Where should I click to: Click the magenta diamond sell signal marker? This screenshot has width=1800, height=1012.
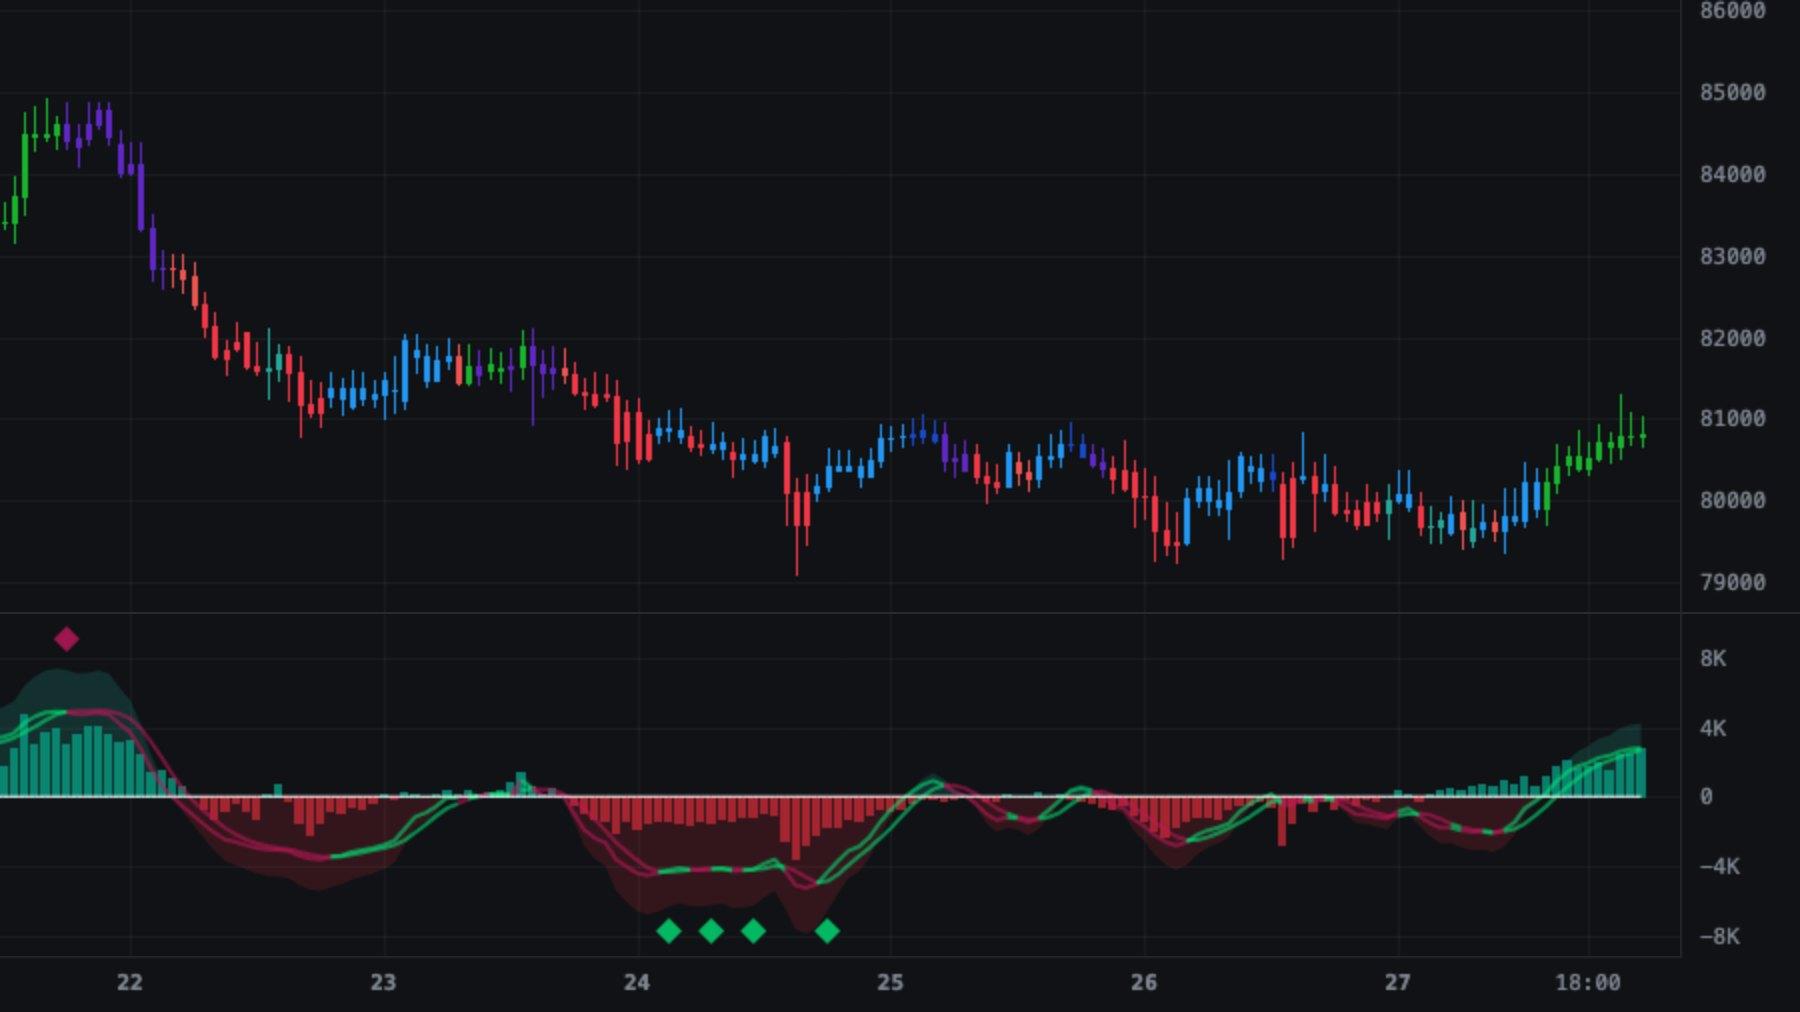[x=66, y=639]
